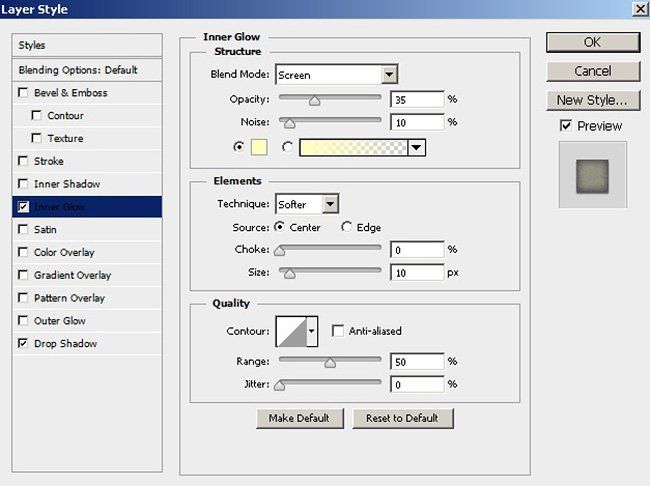Click the Cancel button
Viewport: 650px width, 486px height.
point(593,71)
